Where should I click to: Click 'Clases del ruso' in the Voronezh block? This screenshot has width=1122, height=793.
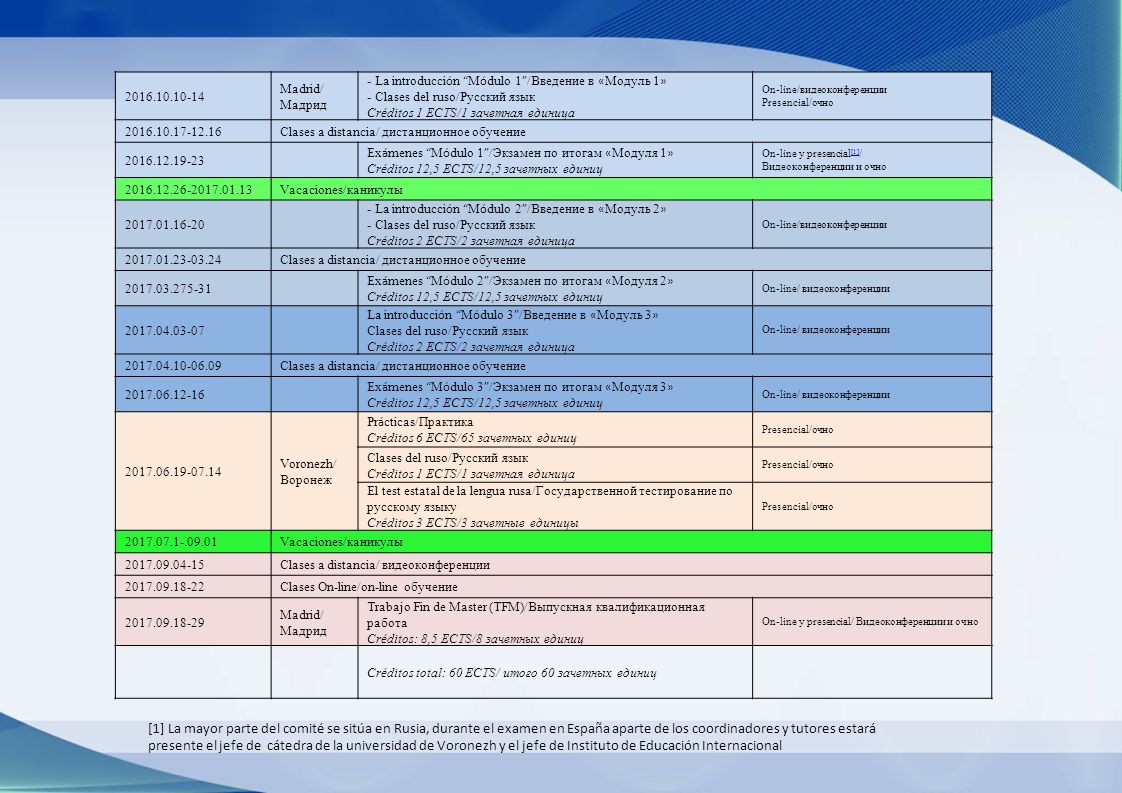(x=448, y=457)
